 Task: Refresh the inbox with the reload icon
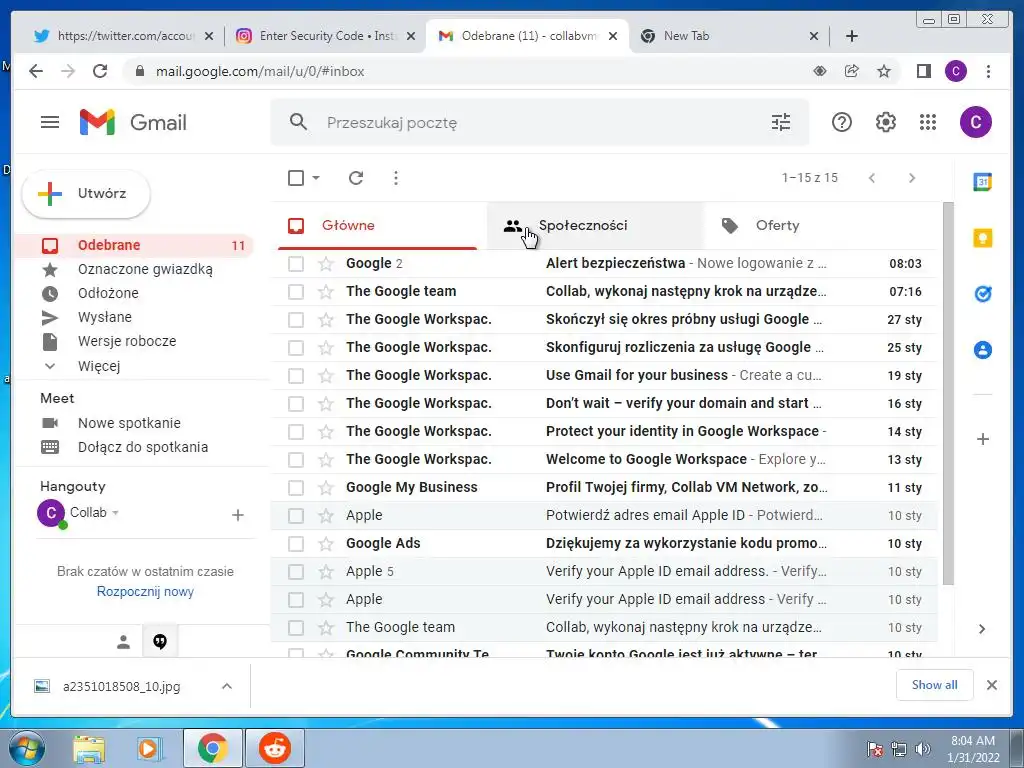355,178
